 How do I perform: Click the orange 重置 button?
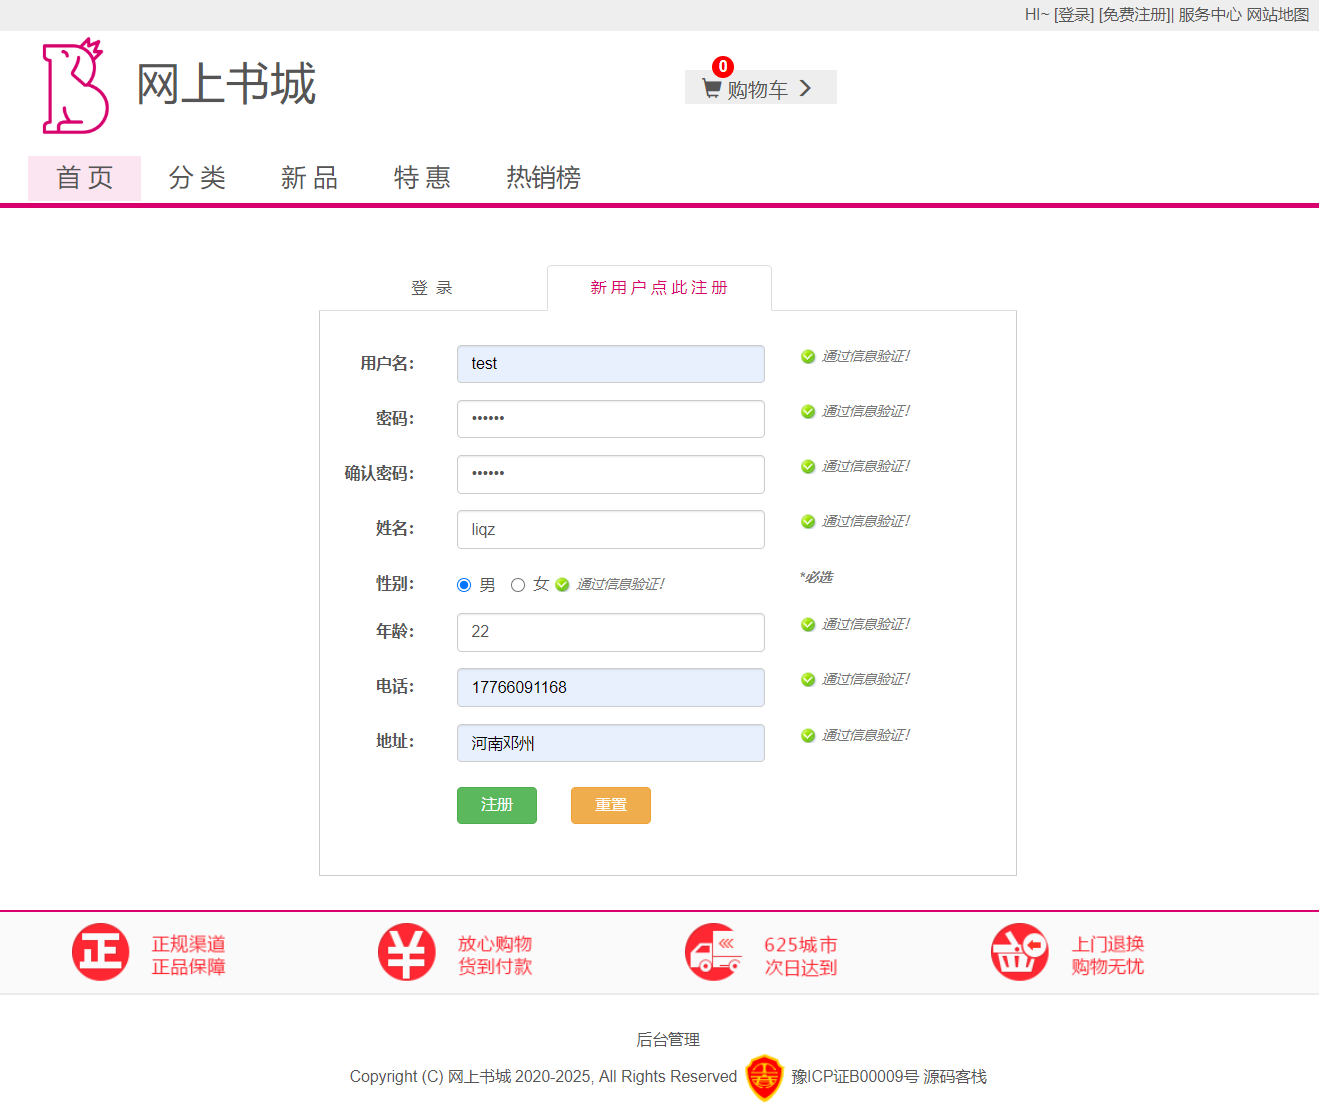pyautogui.click(x=611, y=805)
